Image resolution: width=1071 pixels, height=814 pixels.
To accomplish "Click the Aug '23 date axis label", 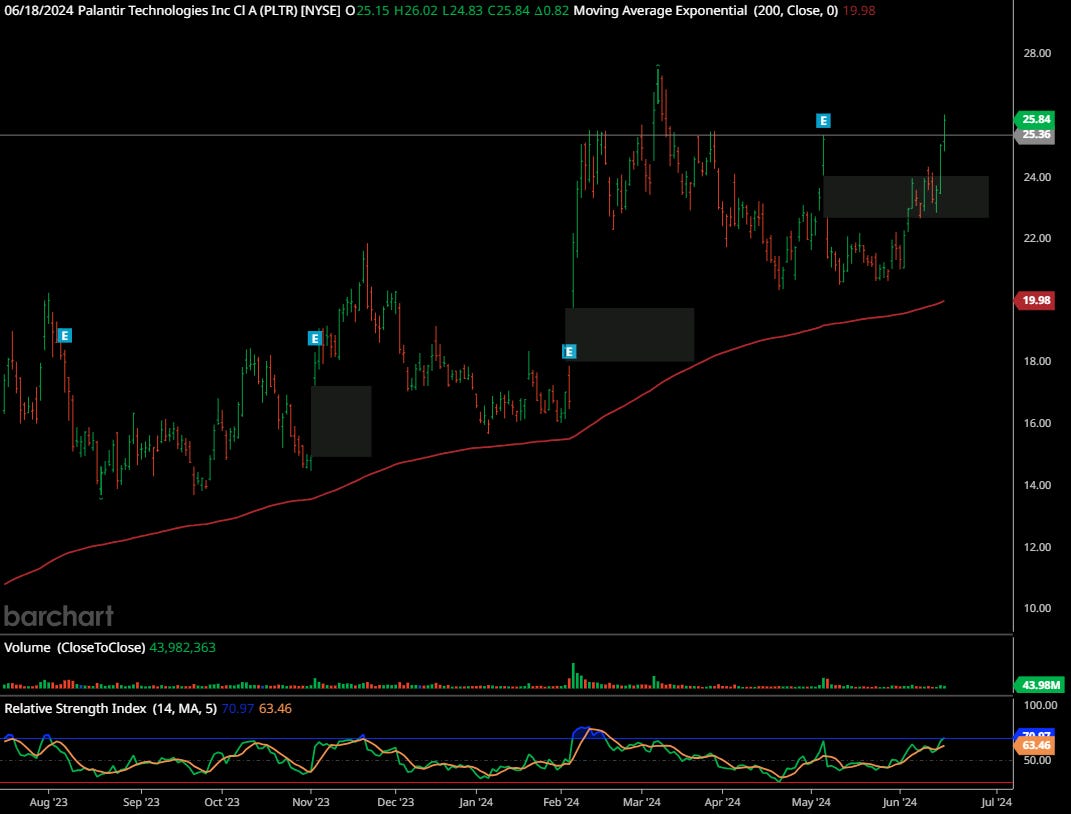I will [x=48, y=802].
